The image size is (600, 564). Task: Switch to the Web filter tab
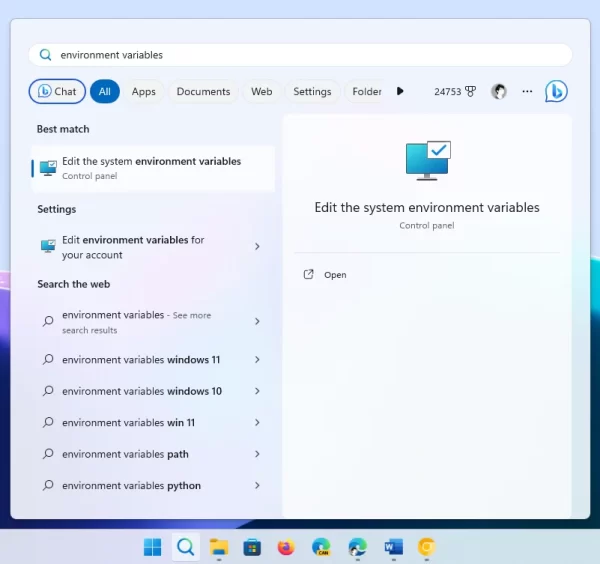coord(262,91)
